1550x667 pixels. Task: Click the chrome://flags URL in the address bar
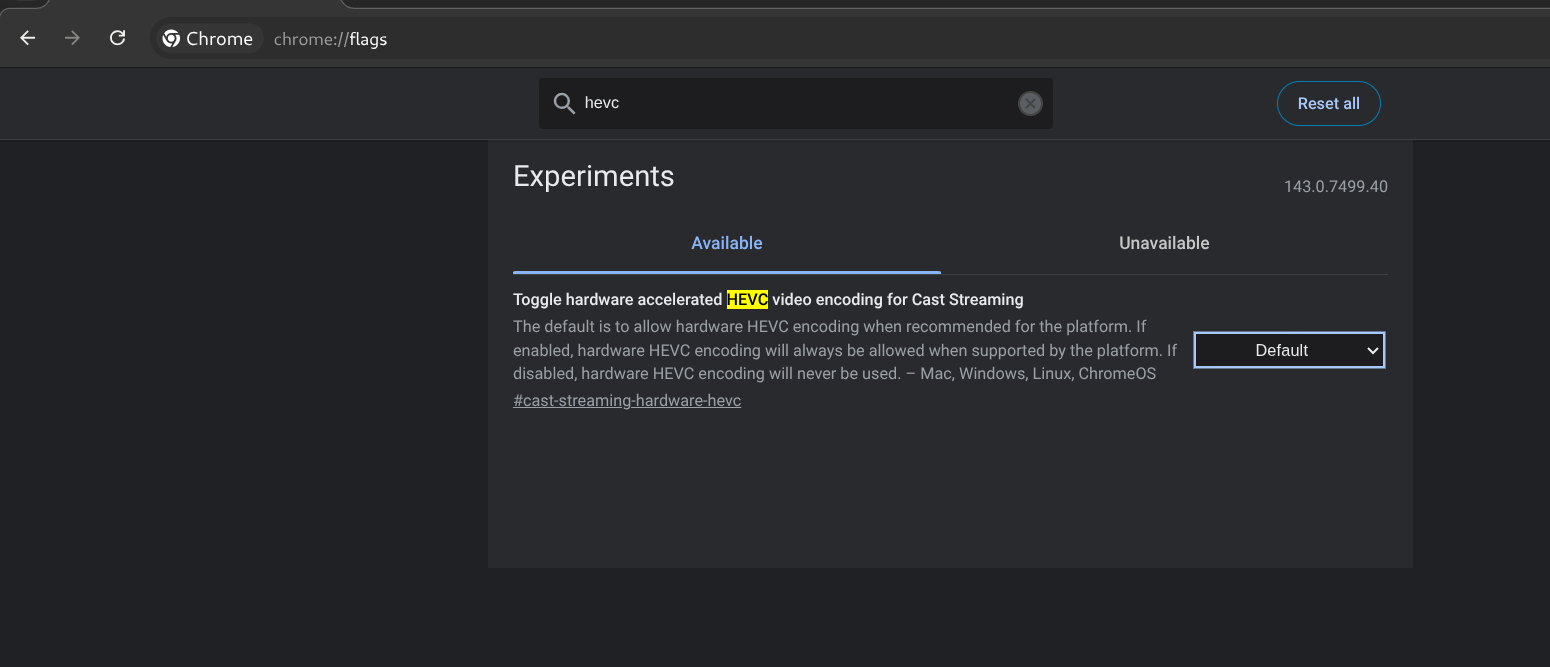(330, 40)
